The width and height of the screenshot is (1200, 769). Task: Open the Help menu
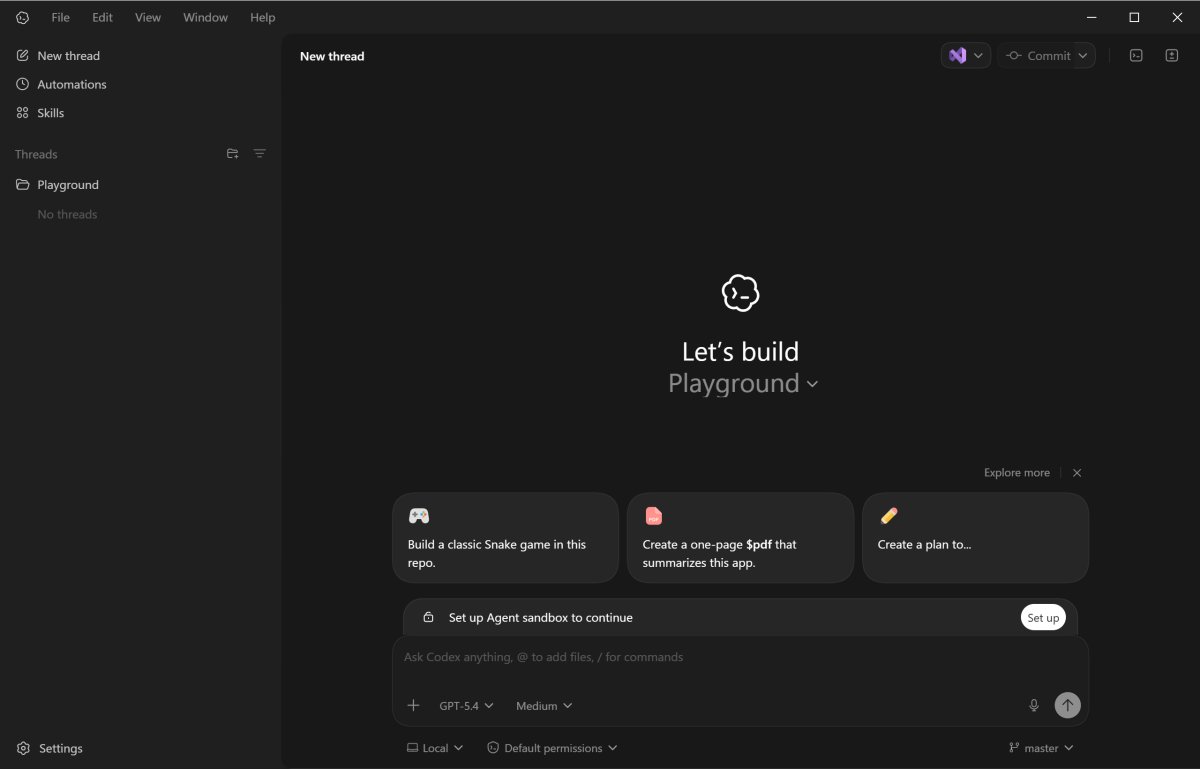(x=263, y=17)
